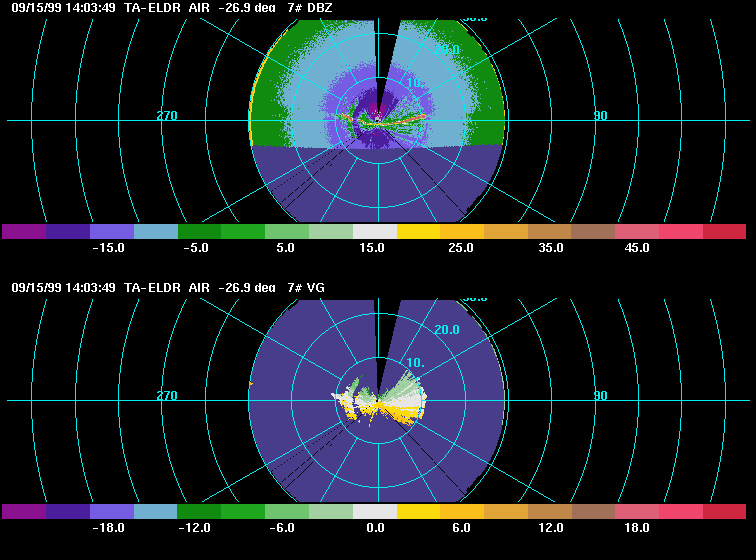Click the rose swatch above 18.0 in VG bar
This screenshot has width=756, height=560.
pyautogui.click(x=637, y=511)
